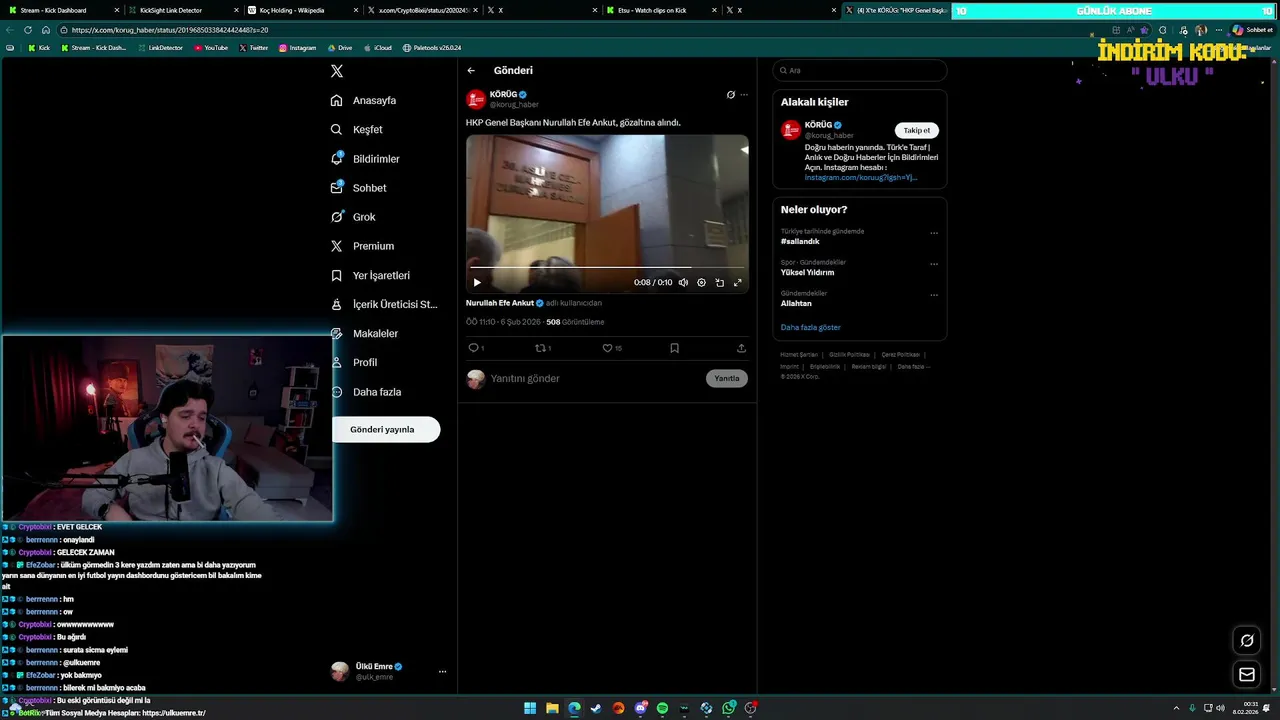The width and height of the screenshot is (1280, 720).
Task: Click the Ara search field
Action: tap(860, 70)
